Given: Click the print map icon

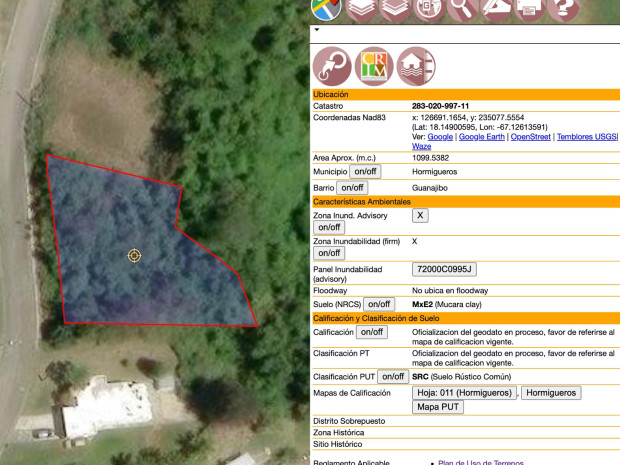Looking at the screenshot, I should pyautogui.click(x=529, y=8).
